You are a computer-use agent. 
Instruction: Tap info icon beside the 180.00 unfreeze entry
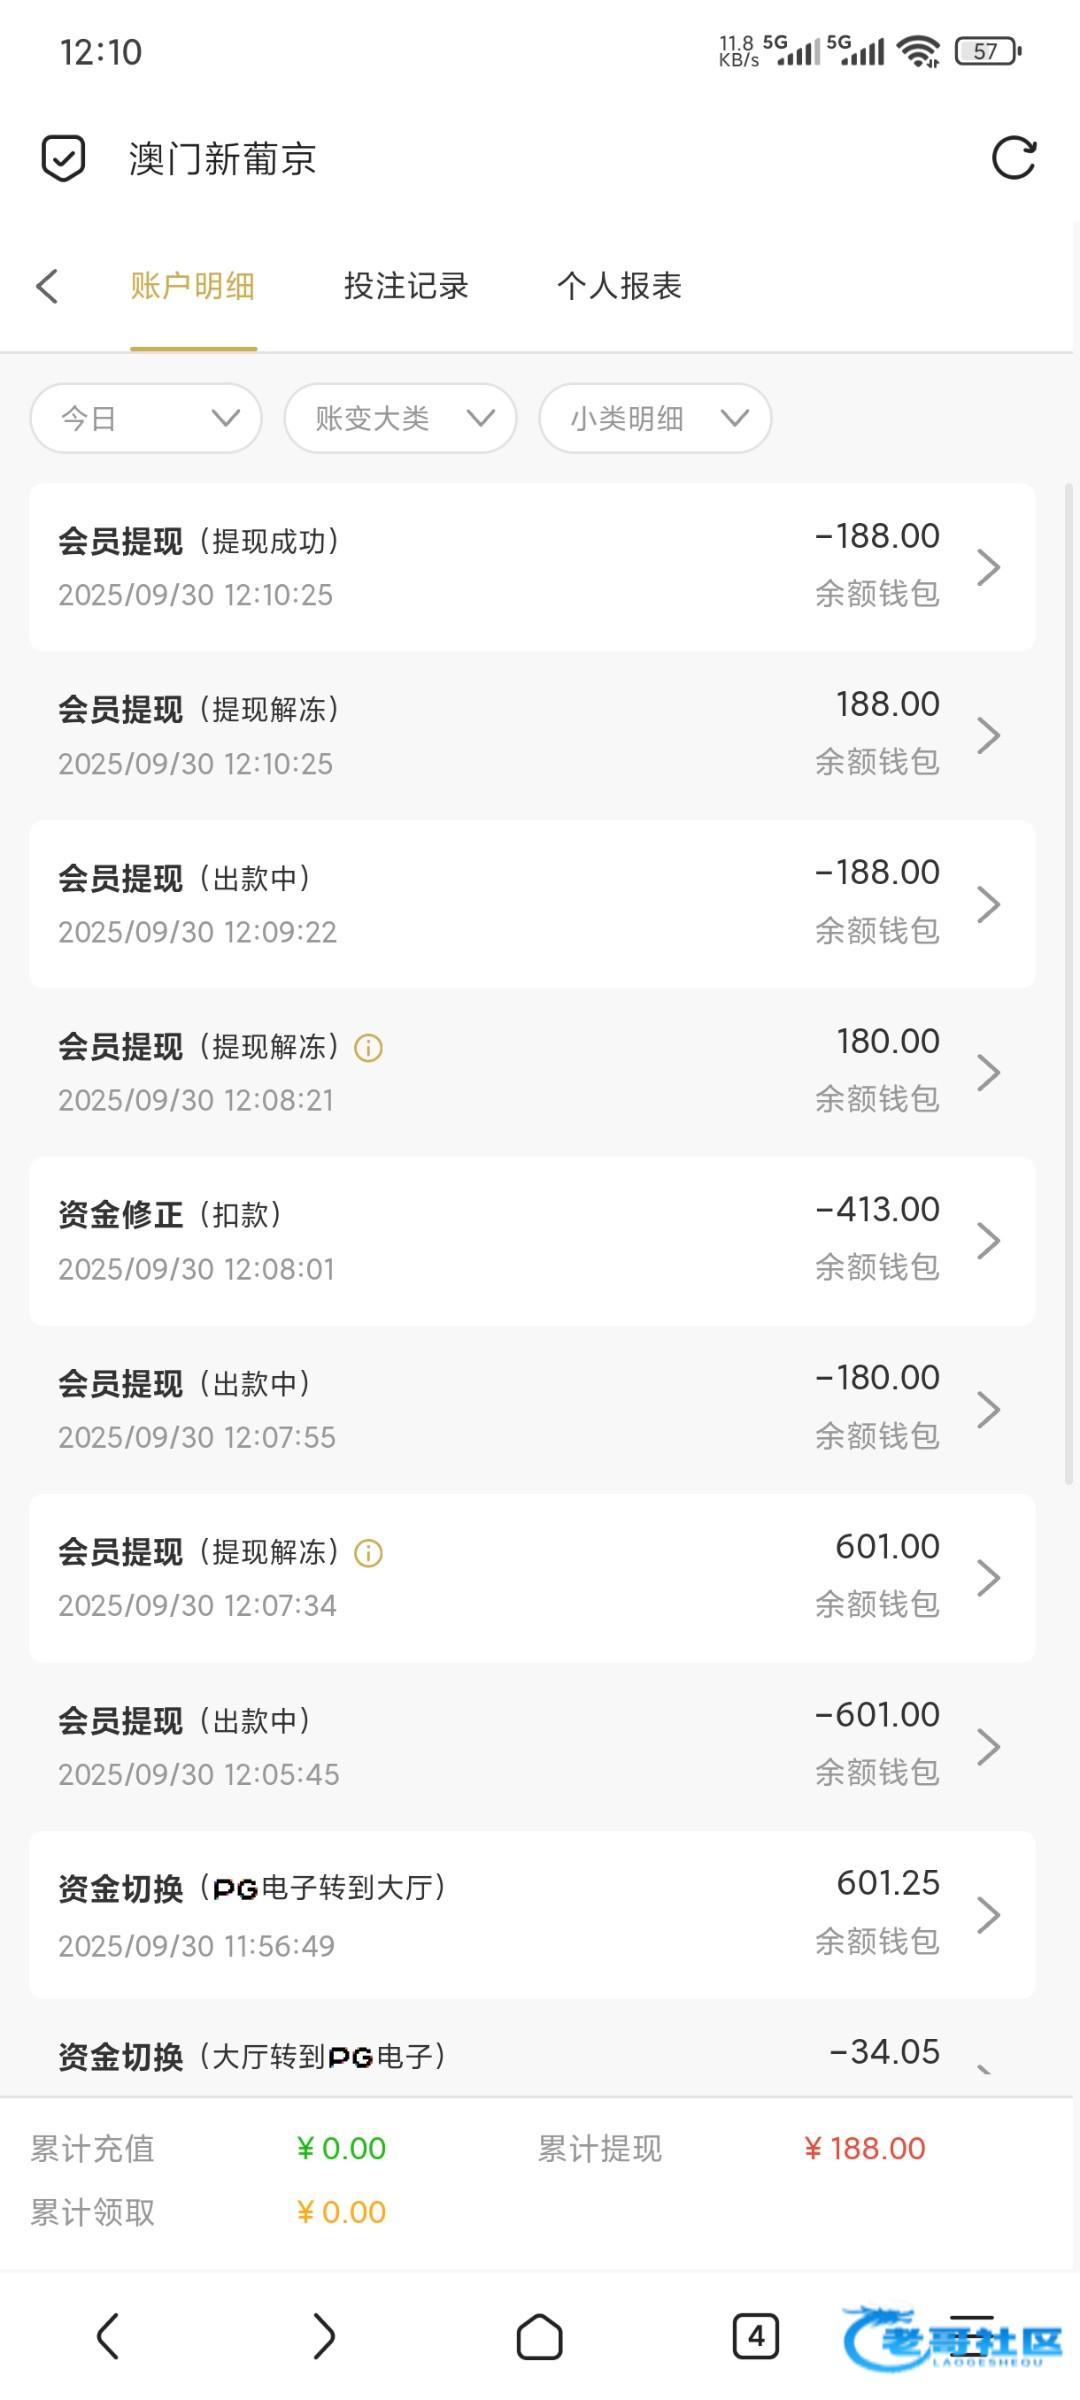(369, 1048)
